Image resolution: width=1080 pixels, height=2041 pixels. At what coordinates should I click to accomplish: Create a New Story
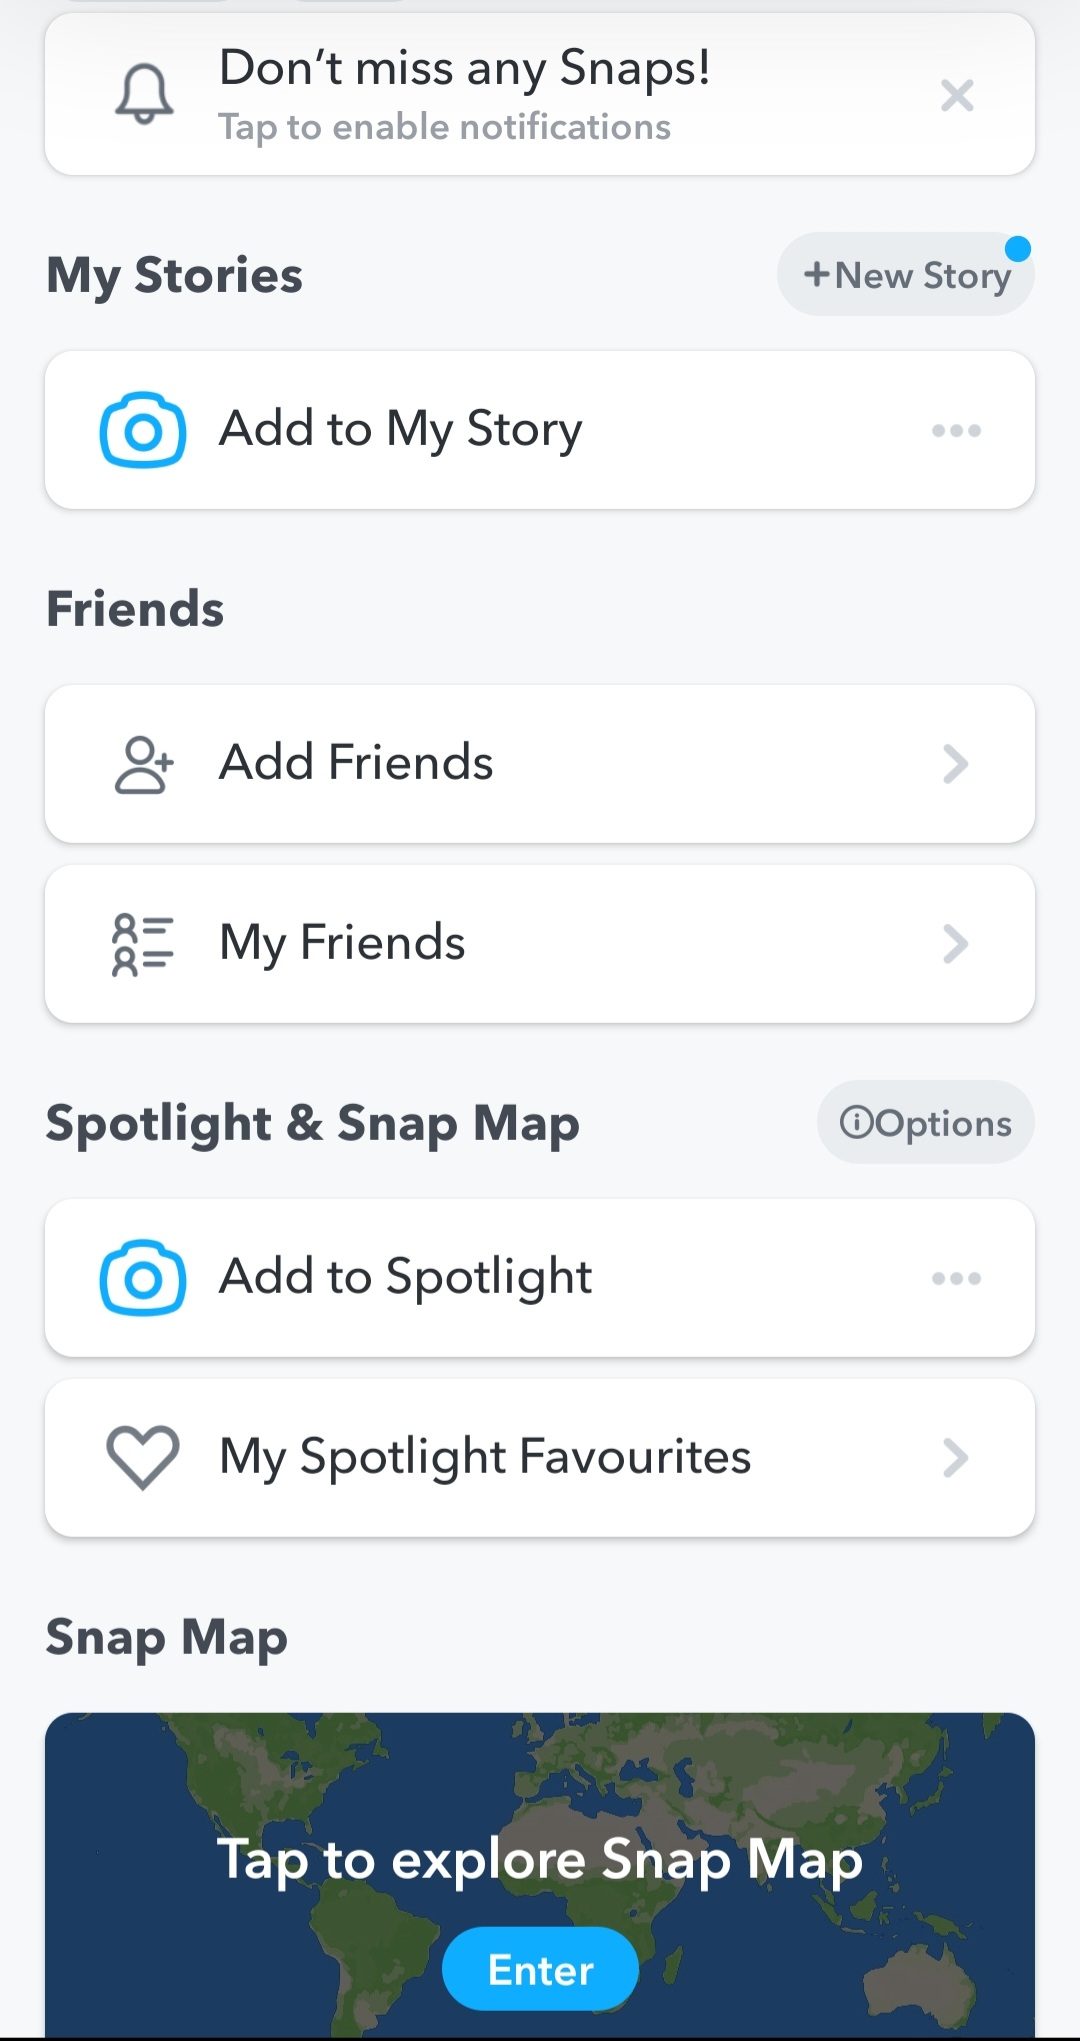pyautogui.click(x=906, y=275)
